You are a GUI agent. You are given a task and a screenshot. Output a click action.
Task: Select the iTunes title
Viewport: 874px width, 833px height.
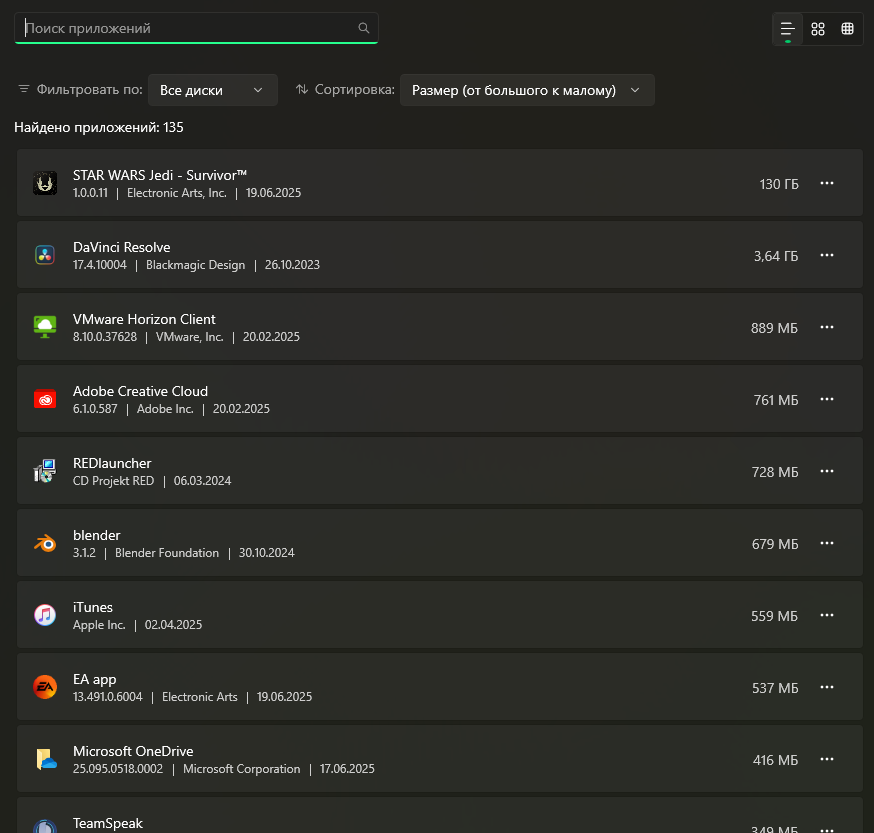[x=93, y=607]
